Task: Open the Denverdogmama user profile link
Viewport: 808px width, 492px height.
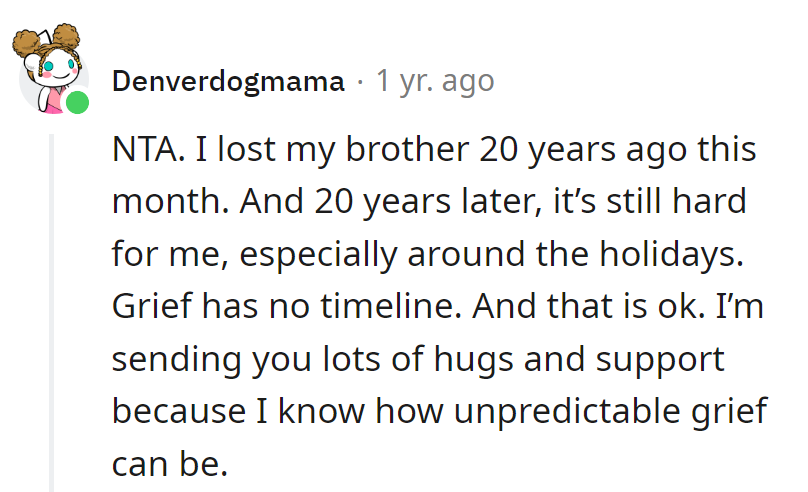Action: pyautogui.click(x=228, y=81)
